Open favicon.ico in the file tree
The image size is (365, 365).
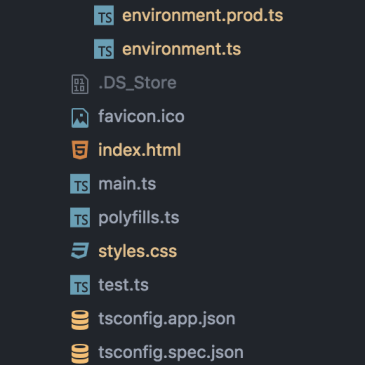(141, 116)
